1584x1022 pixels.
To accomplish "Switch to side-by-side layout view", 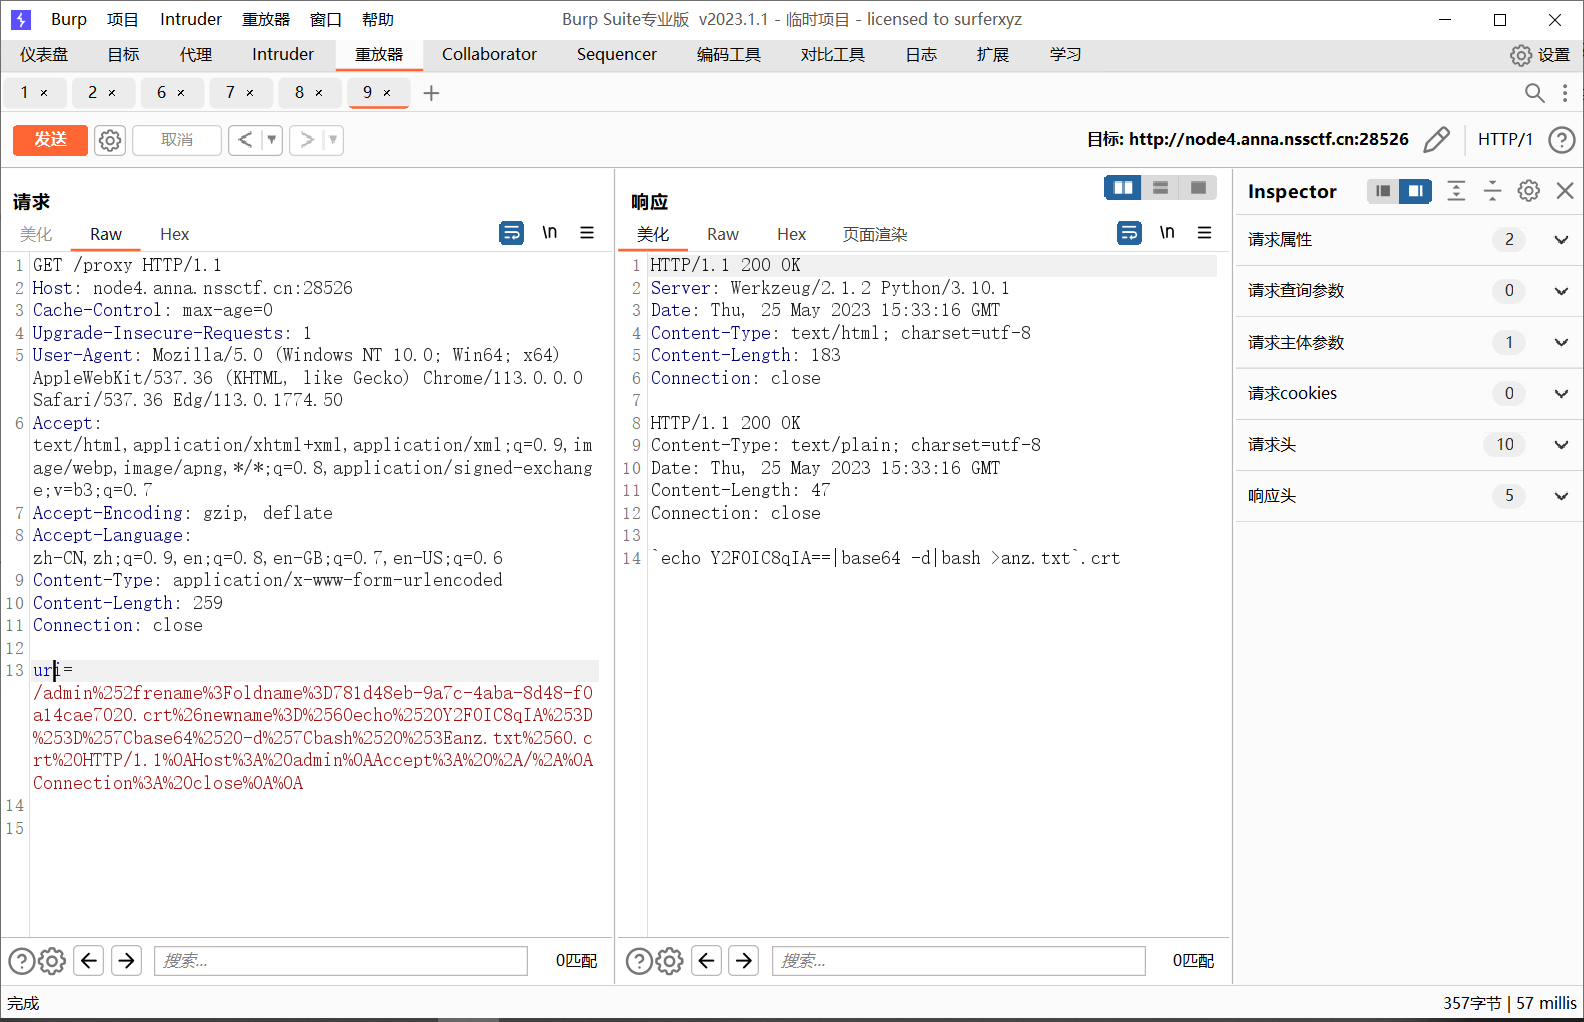I will pos(1123,188).
